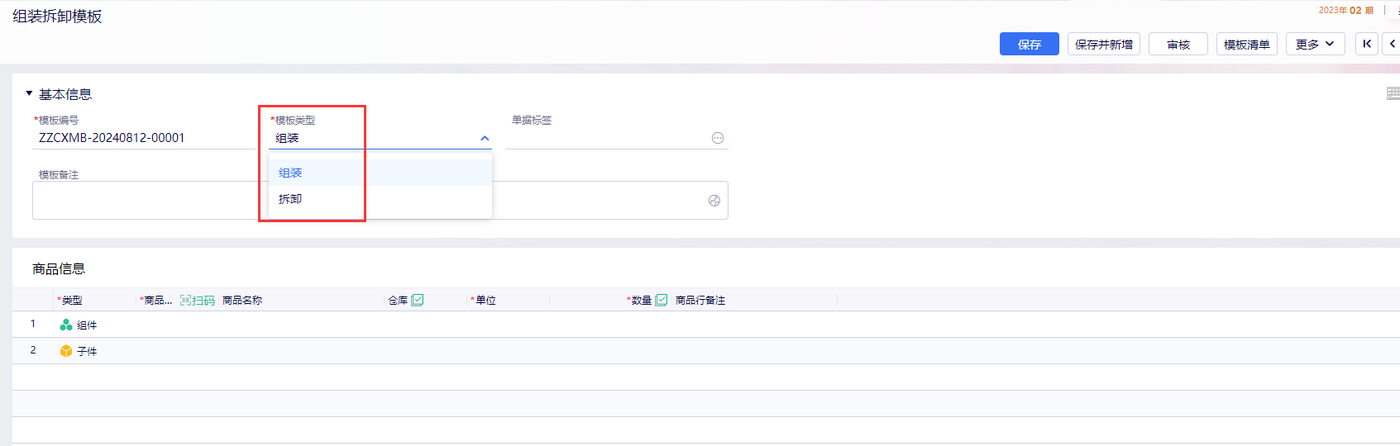
Task: Collapse the 基本信息 section triangle
Action: [29, 94]
